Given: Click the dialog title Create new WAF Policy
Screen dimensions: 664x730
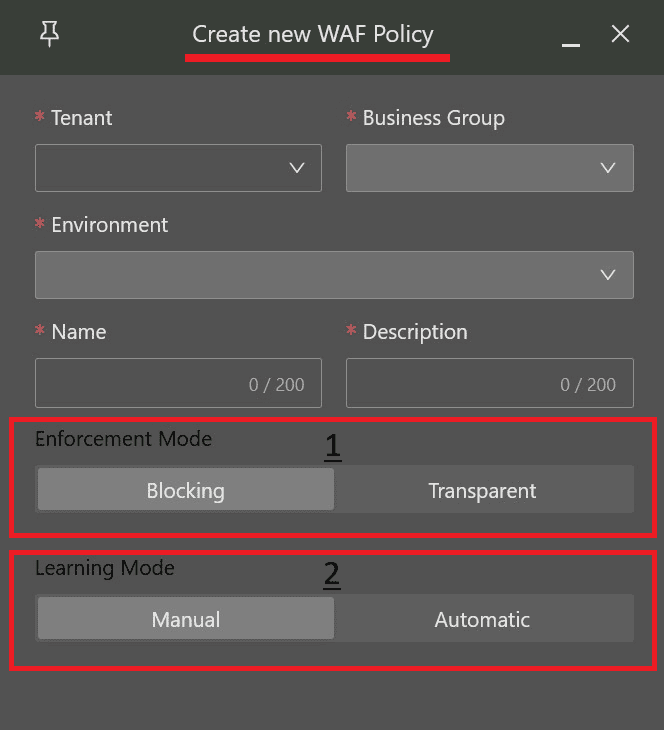Looking at the screenshot, I should click(x=313, y=34).
